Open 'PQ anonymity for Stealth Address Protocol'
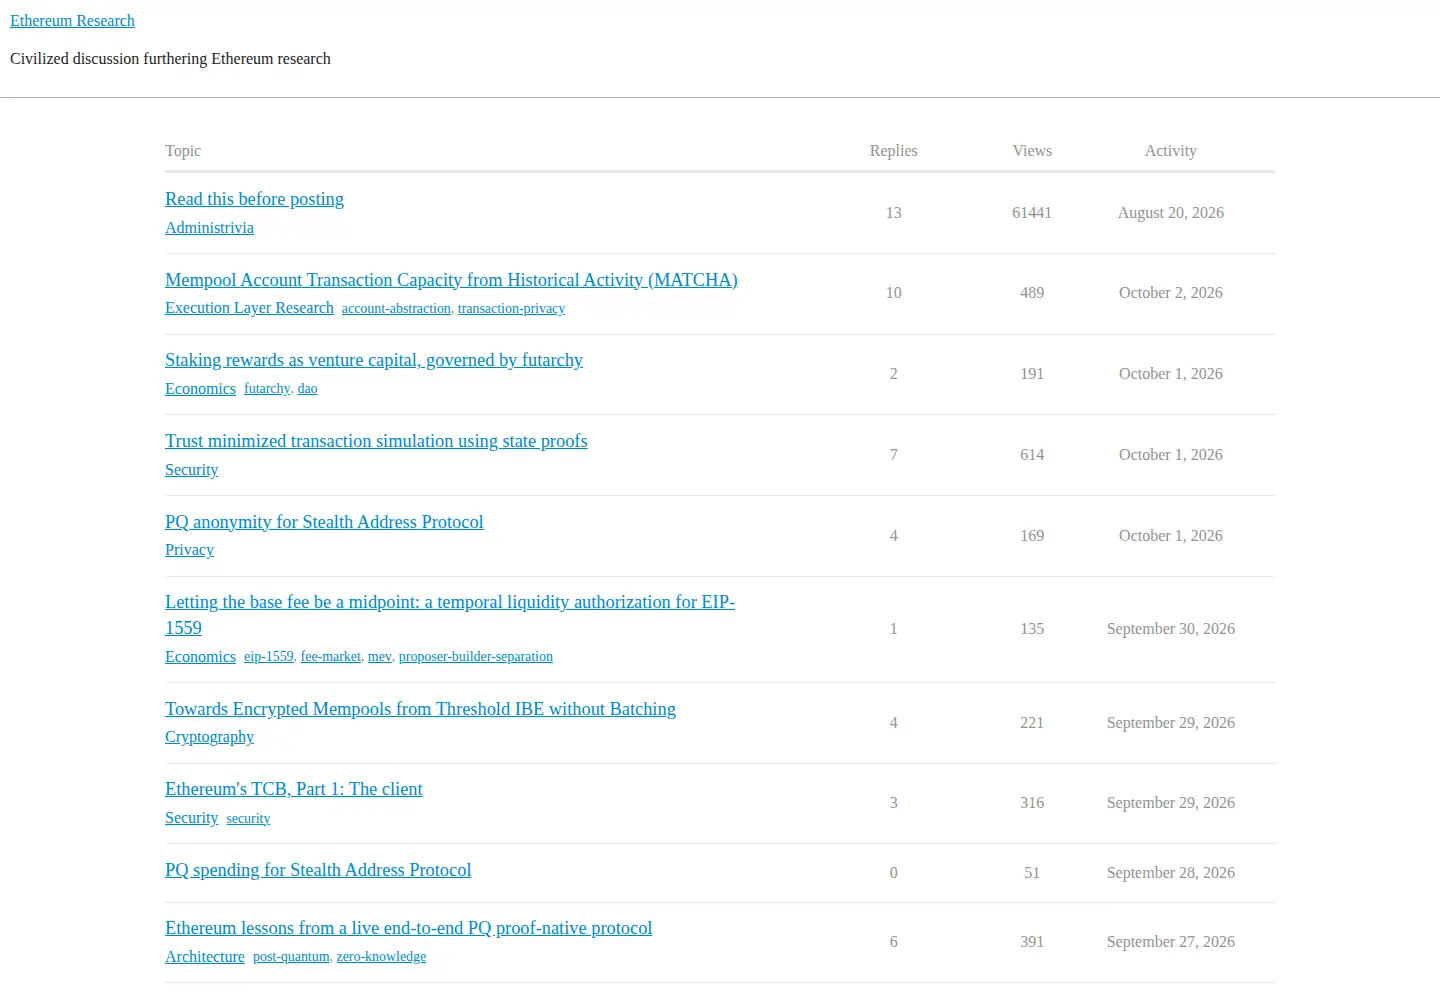1440x1000 pixels. (x=324, y=522)
